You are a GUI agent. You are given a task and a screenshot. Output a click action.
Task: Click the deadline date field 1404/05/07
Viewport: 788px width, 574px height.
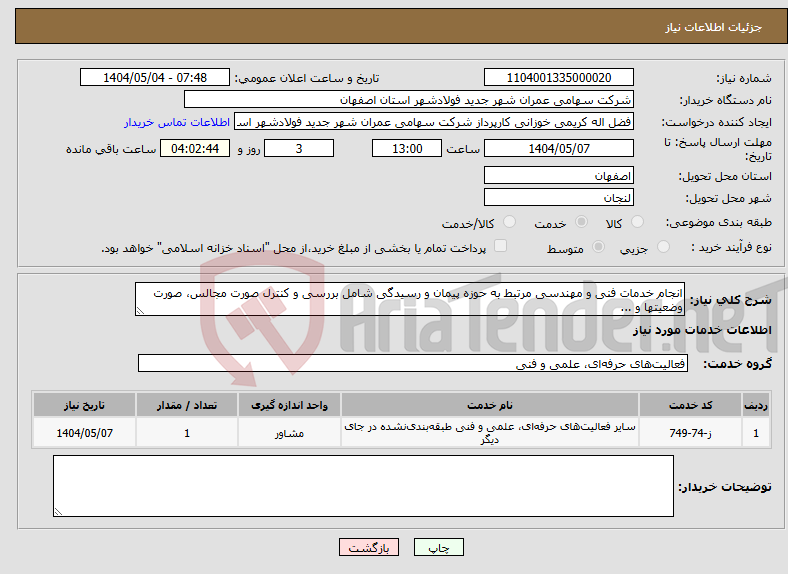558,148
